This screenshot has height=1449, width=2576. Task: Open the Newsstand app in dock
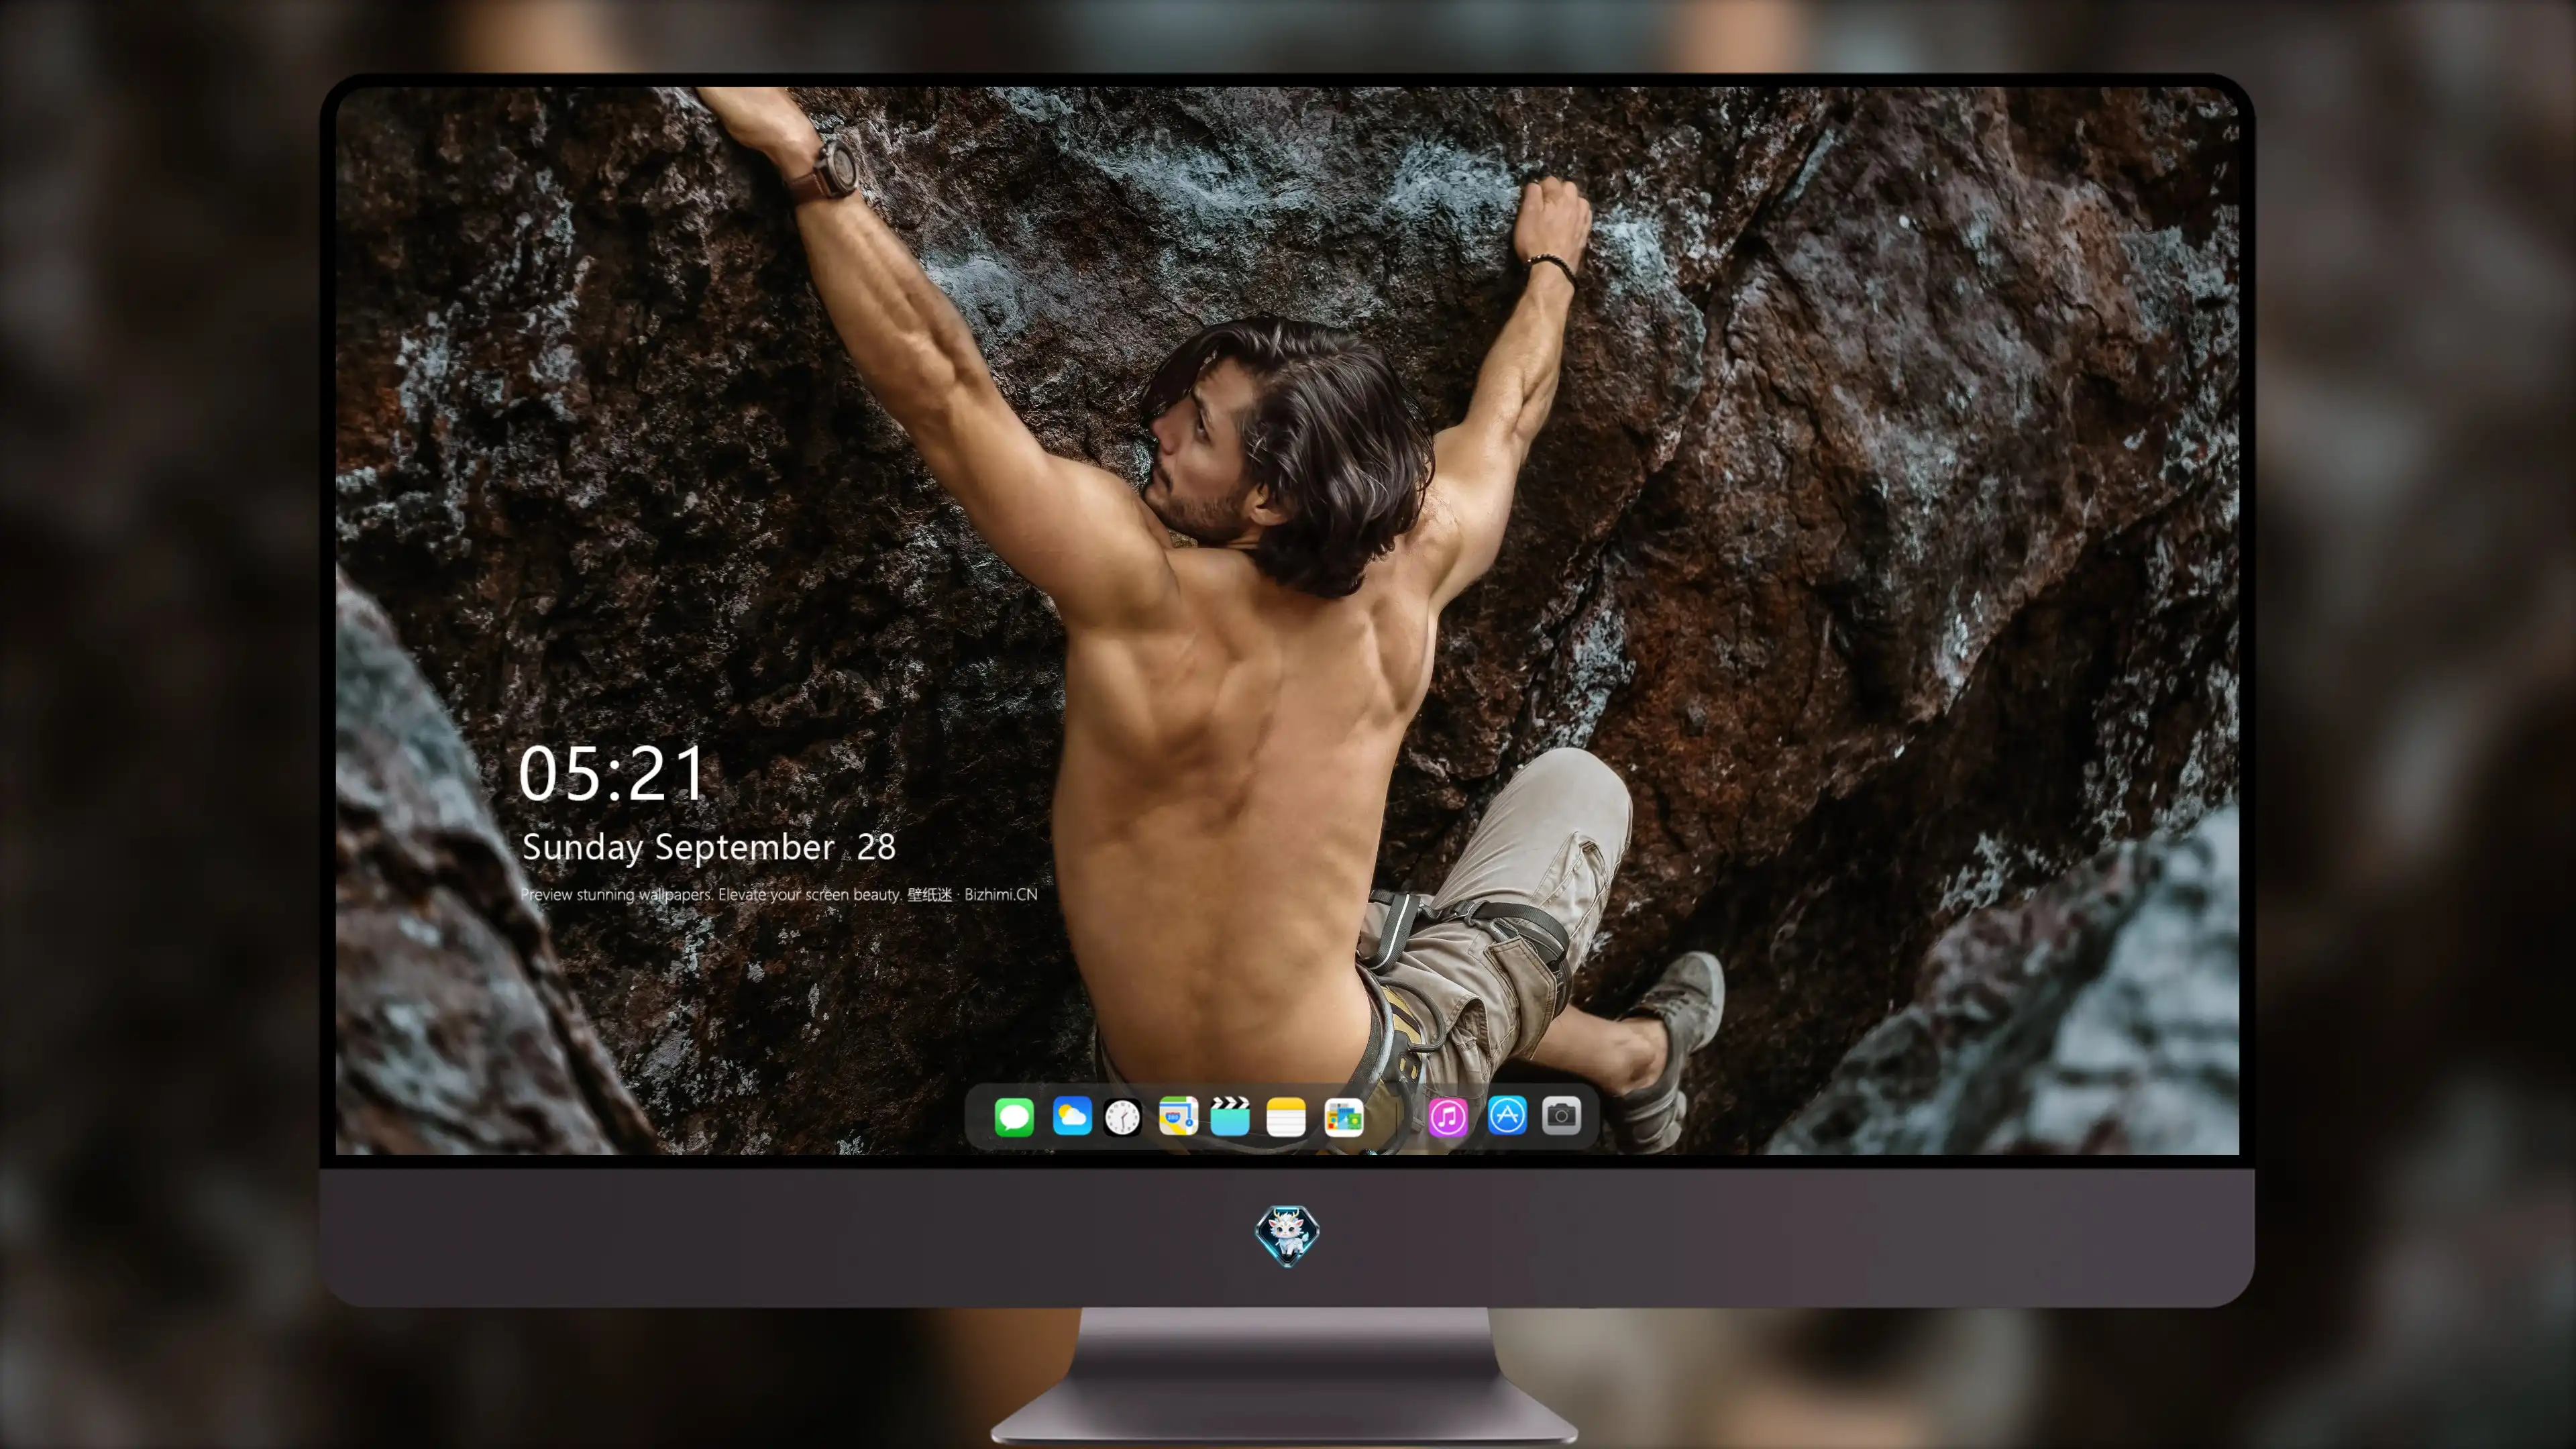pos(1344,1117)
